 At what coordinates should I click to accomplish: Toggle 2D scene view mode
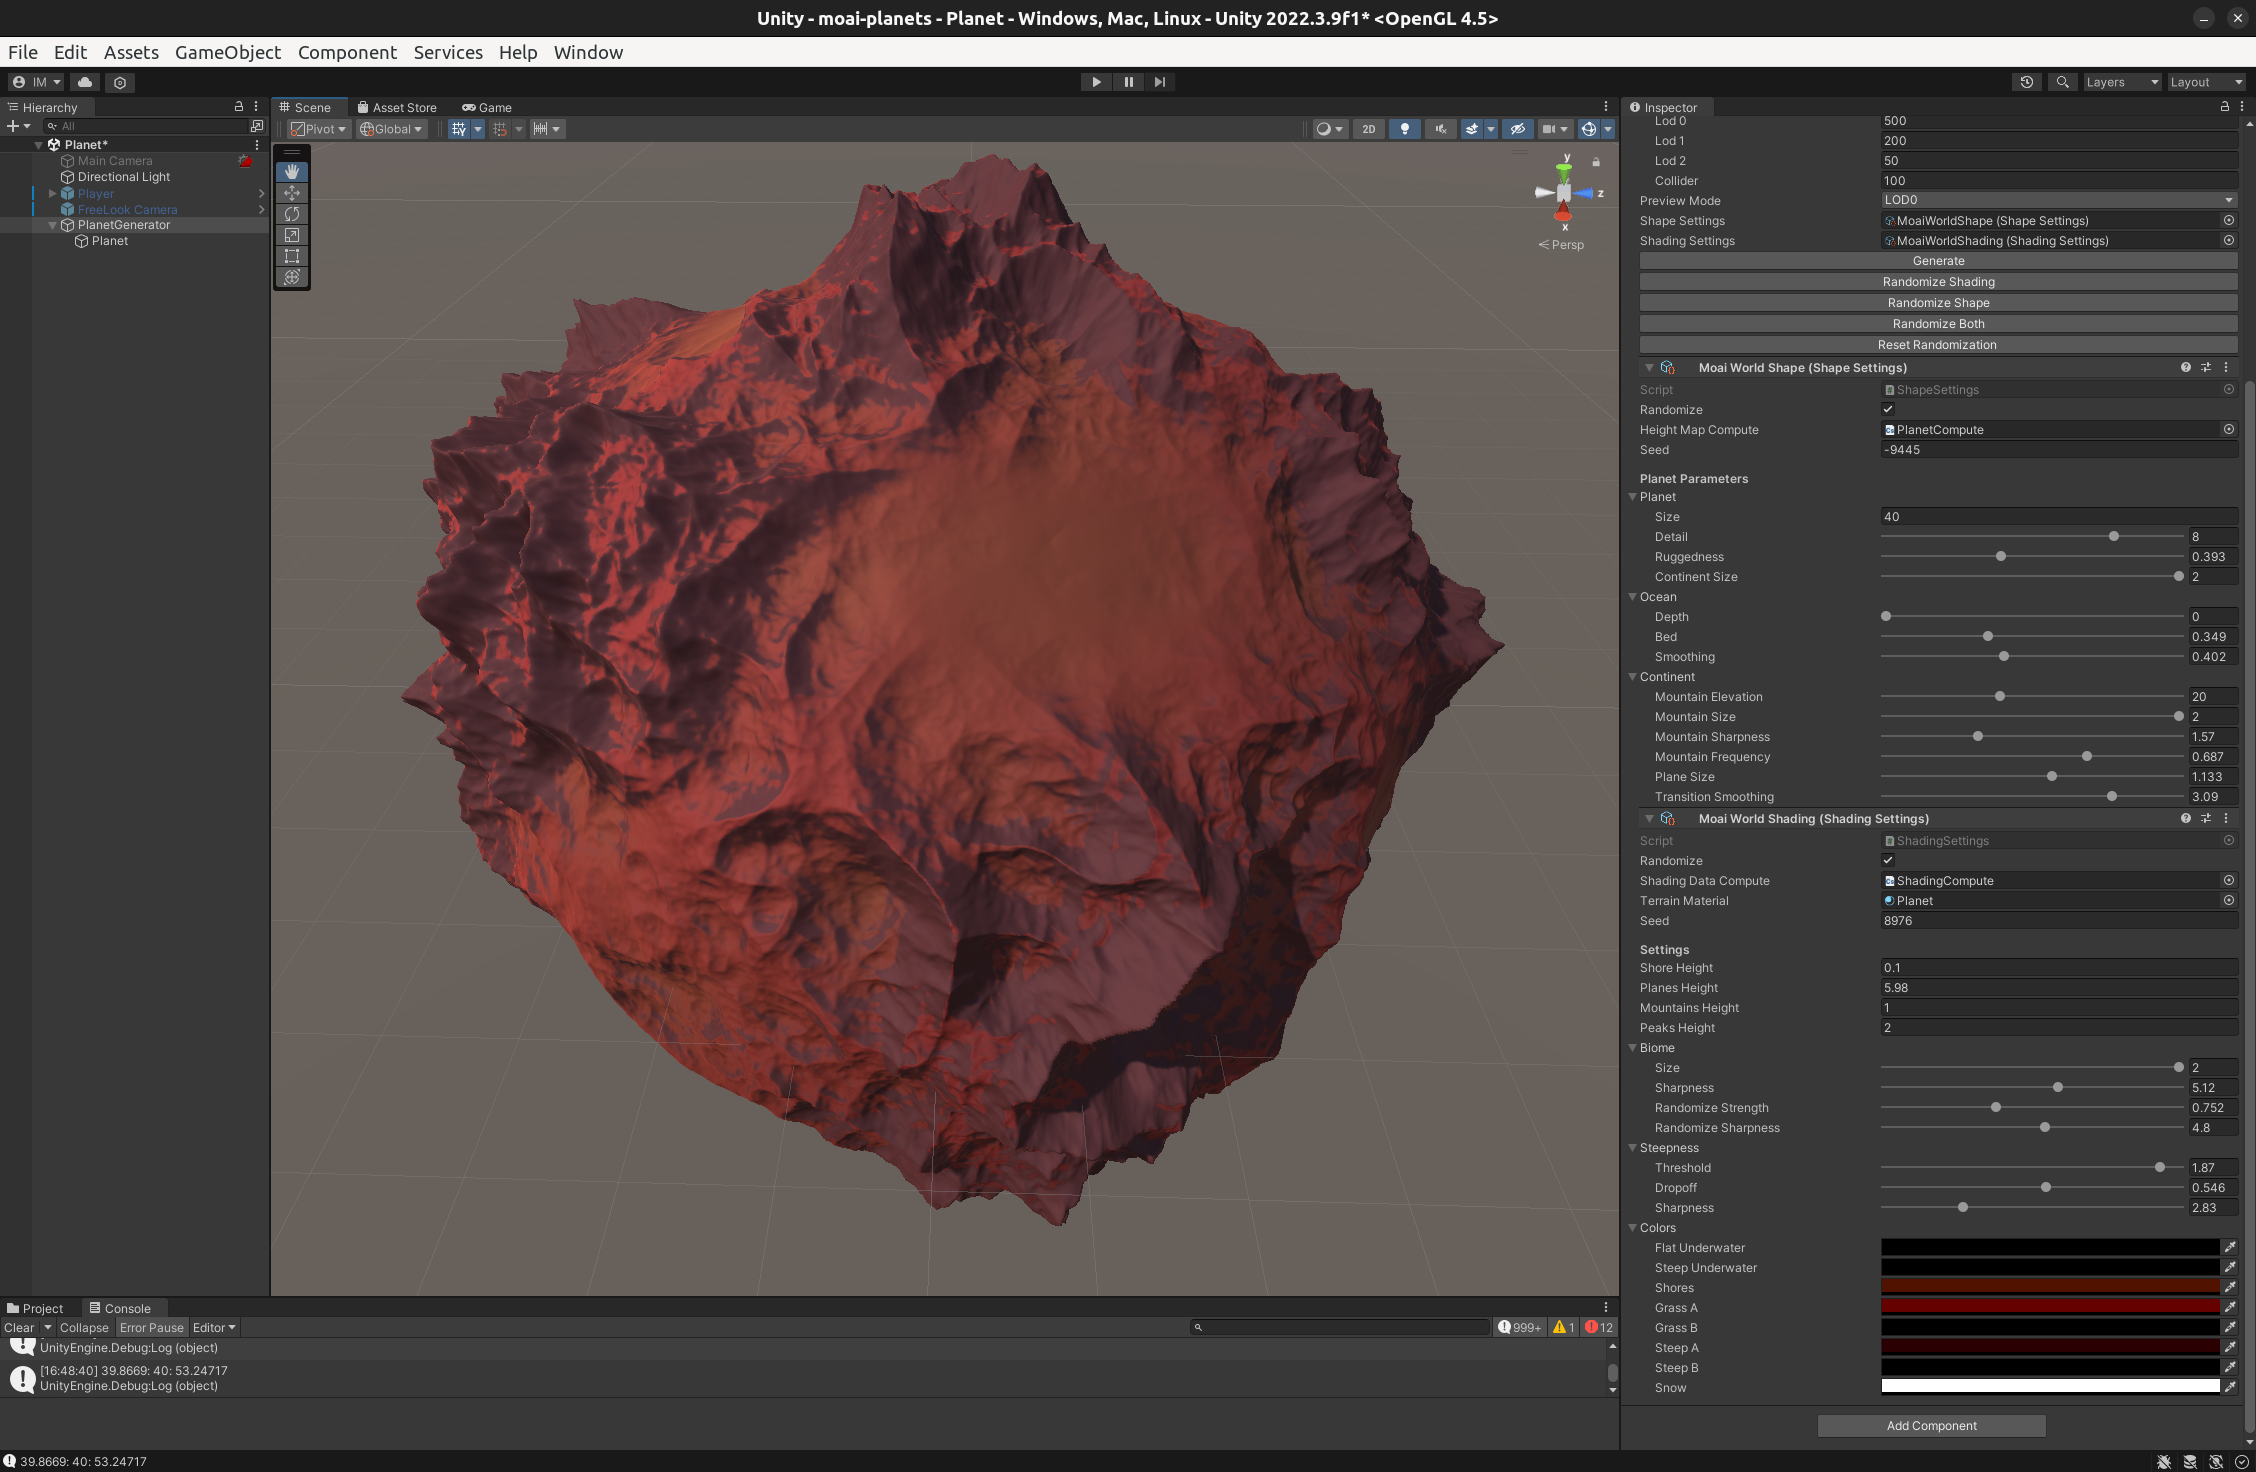(x=1369, y=129)
